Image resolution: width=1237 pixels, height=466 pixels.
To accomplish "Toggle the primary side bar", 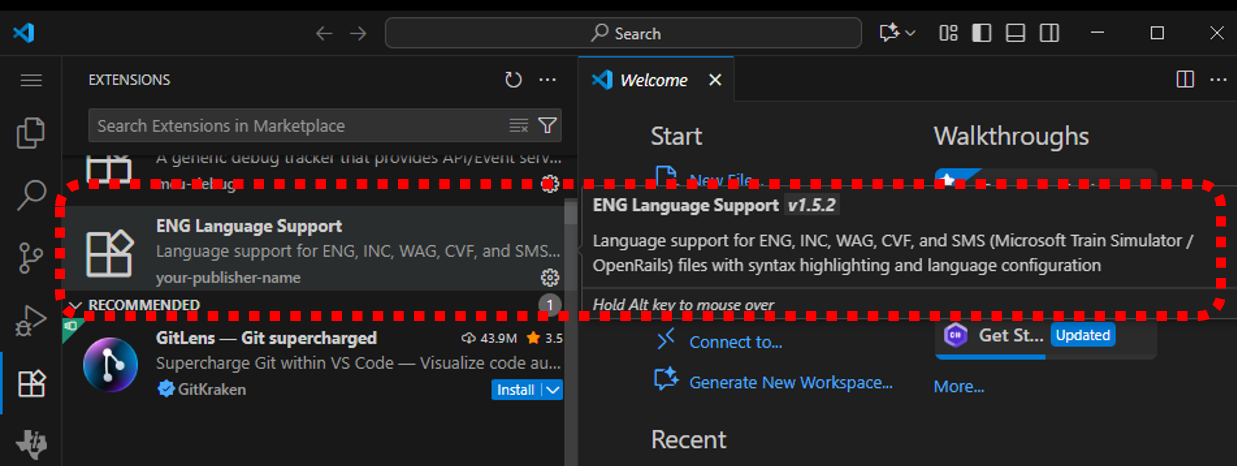I will [982, 33].
